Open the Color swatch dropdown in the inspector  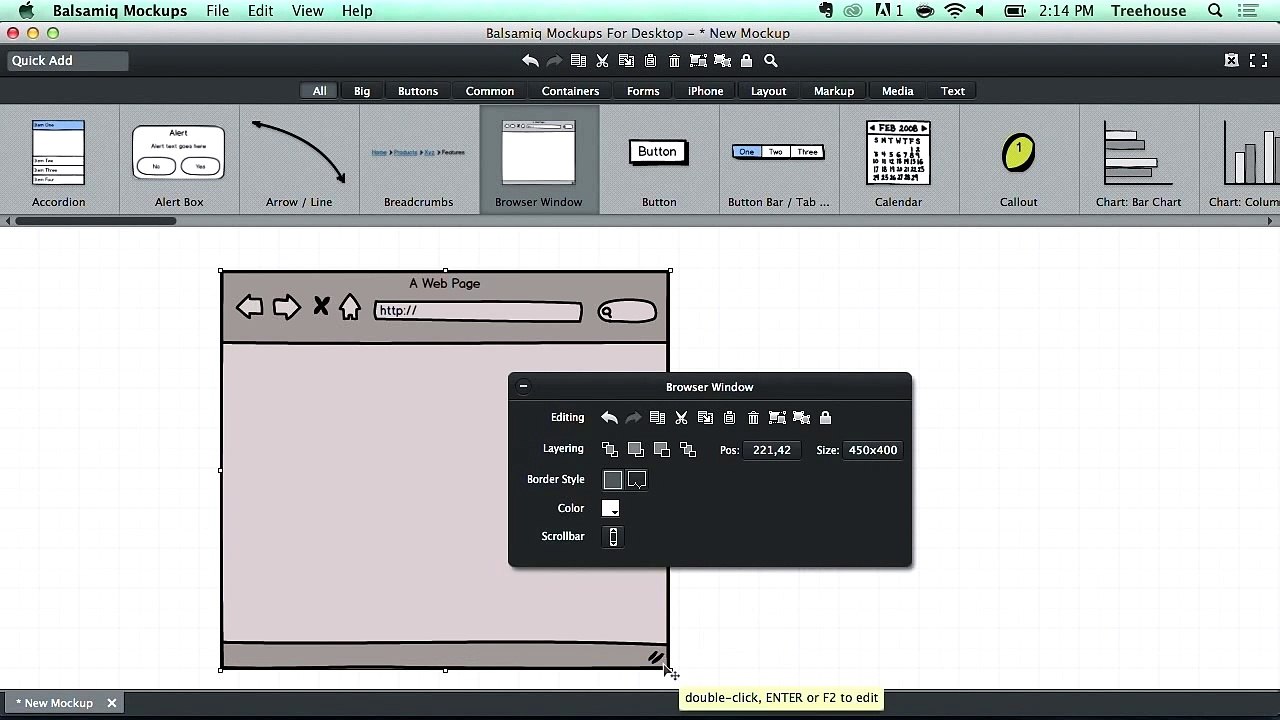click(x=611, y=509)
